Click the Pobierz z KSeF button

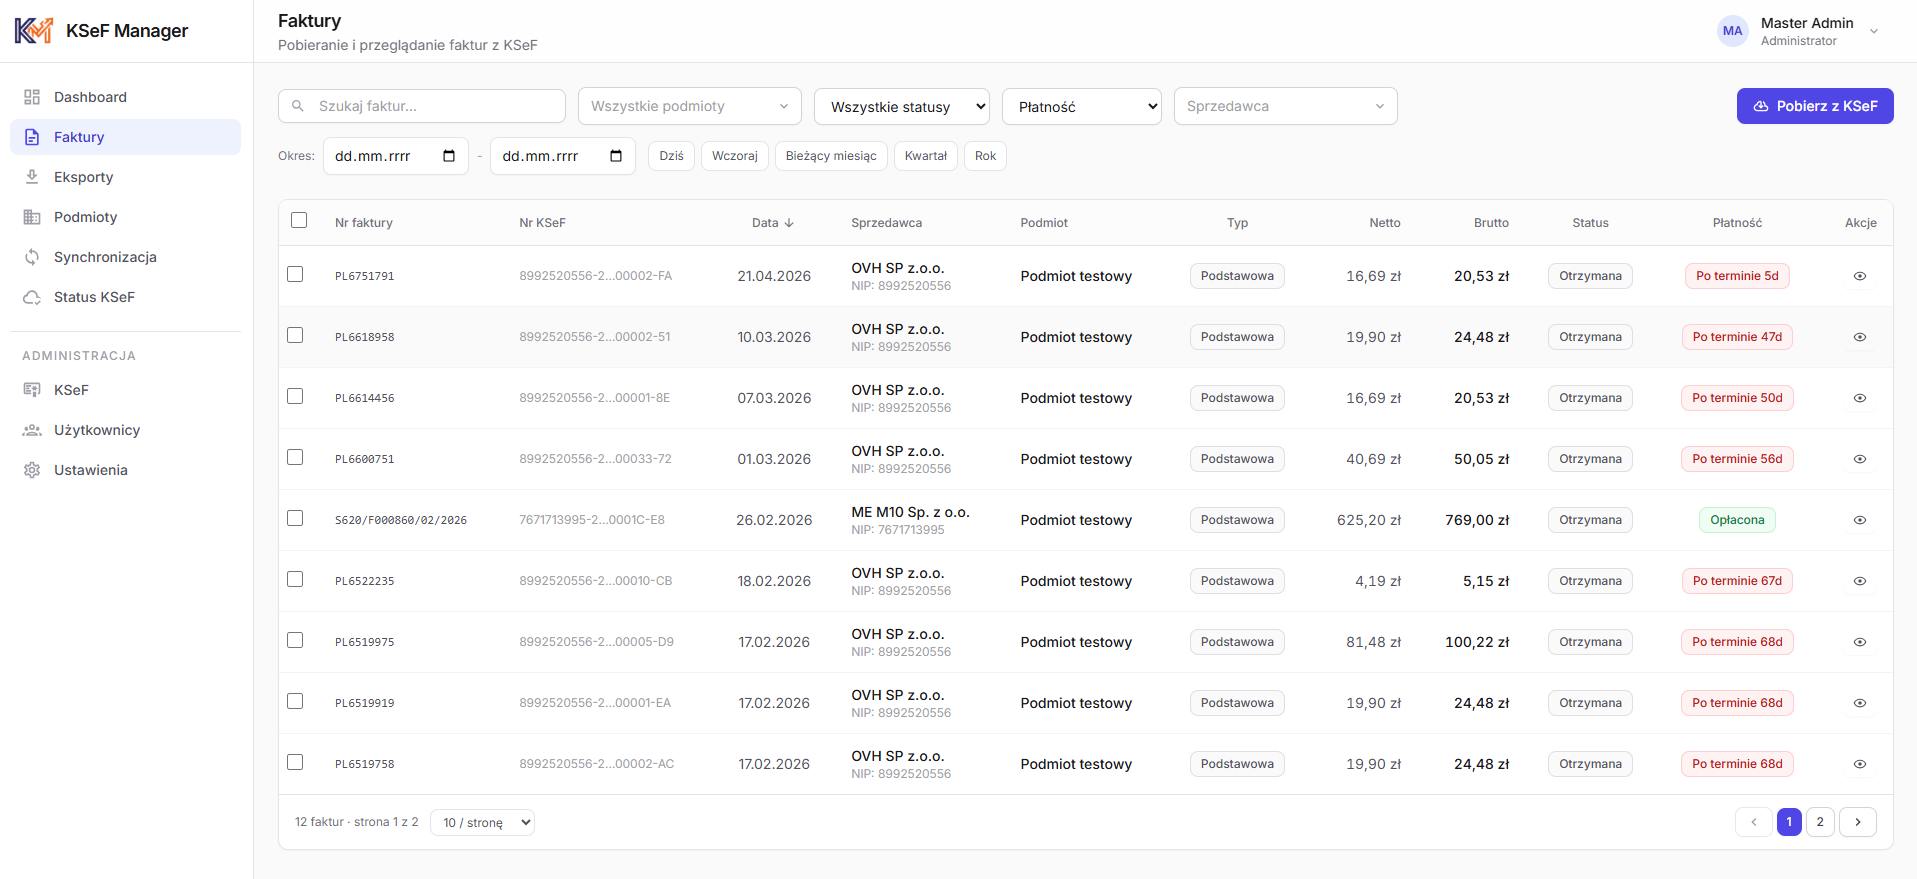tap(1815, 106)
